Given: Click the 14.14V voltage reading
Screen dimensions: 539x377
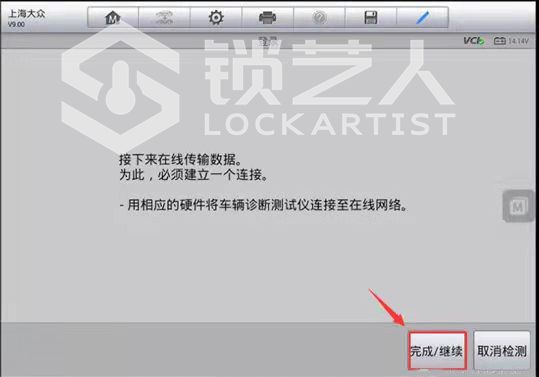Looking at the screenshot, I should [518, 41].
